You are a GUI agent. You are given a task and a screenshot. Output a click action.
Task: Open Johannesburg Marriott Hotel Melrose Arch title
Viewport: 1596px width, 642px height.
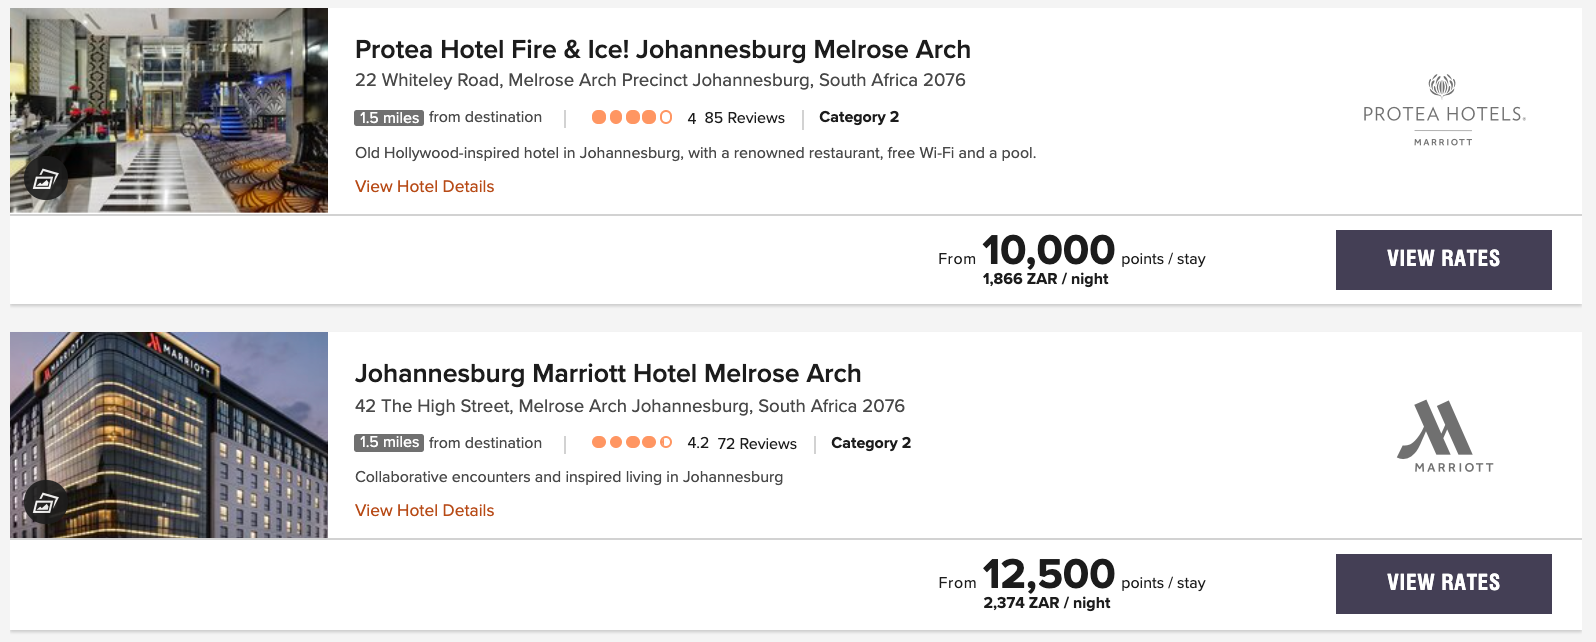pos(607,373)
